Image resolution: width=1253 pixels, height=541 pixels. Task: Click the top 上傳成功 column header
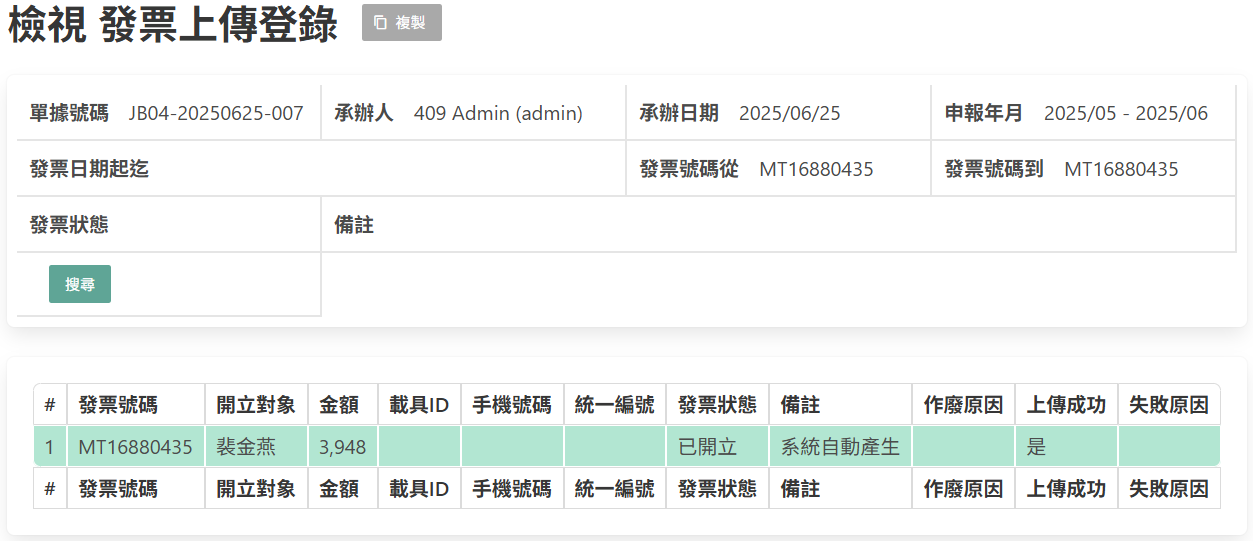tap(1066, 405)
